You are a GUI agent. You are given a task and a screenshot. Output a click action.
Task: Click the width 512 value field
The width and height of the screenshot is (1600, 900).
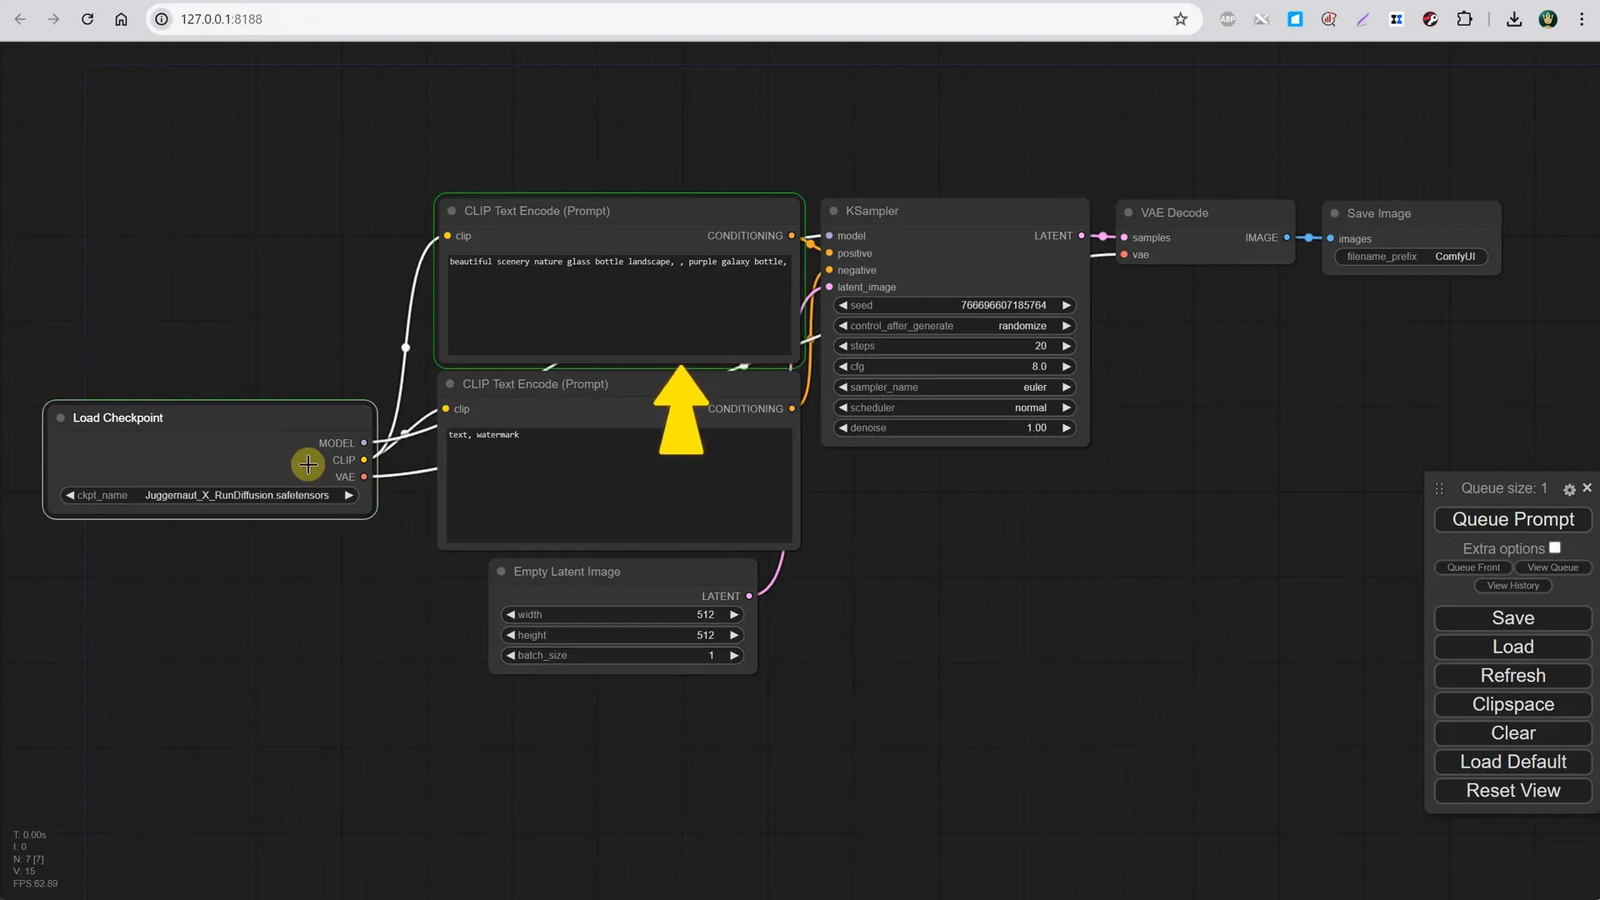click(x=622, y=615)
